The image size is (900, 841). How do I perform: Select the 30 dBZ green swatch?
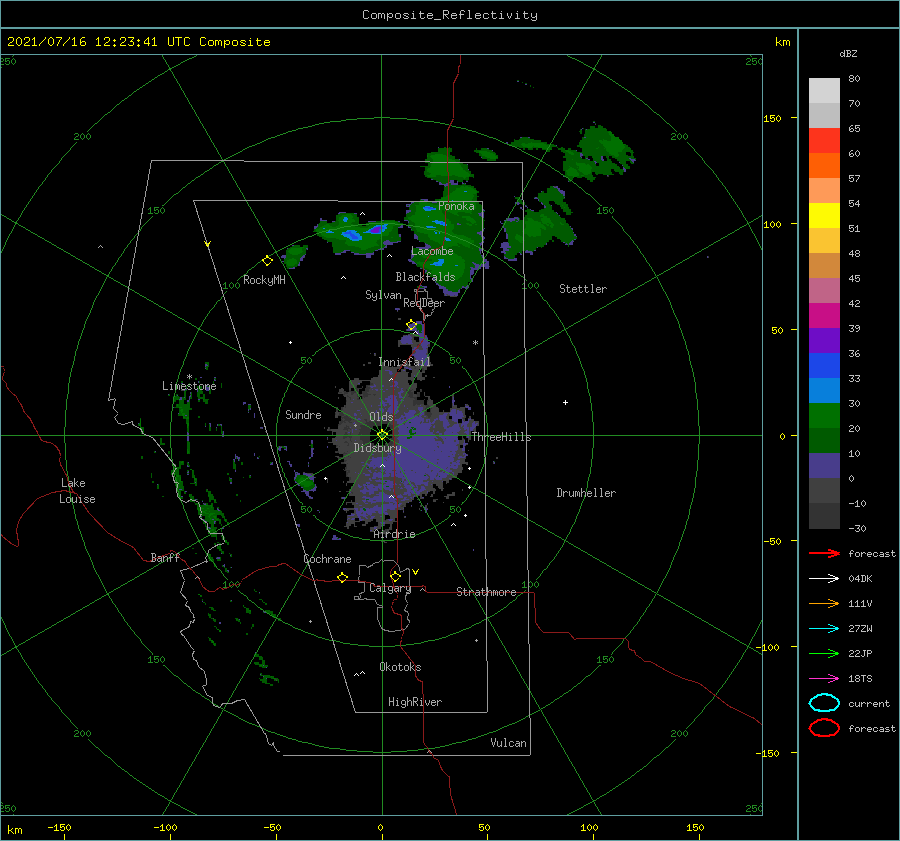[824, 415]
